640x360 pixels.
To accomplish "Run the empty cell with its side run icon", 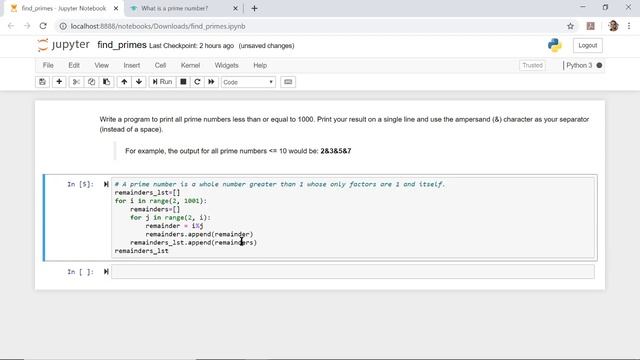I will point(106,271).
